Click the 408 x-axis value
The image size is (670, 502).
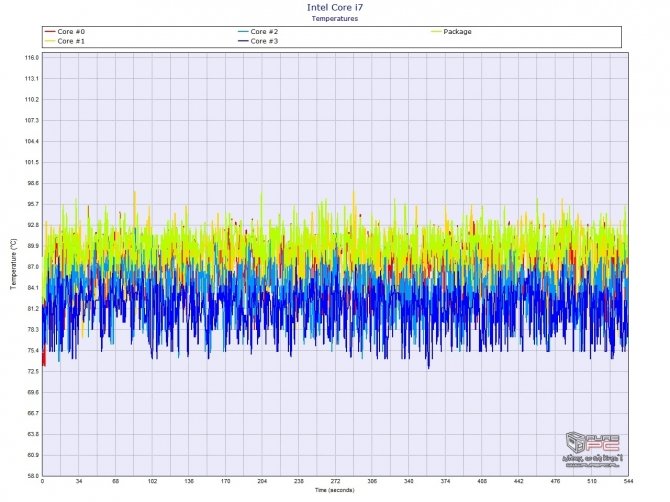pyautogui.click(x=482, y=481)
